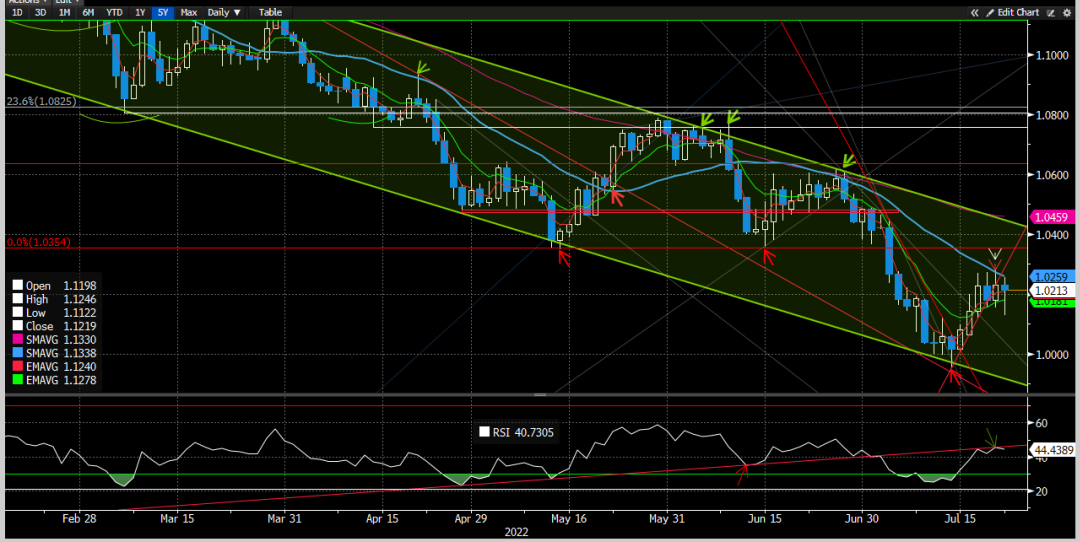Viewport: 1080px width, 542px height.
Task: Click the white High legend swatch
Action: click(17, 299)
